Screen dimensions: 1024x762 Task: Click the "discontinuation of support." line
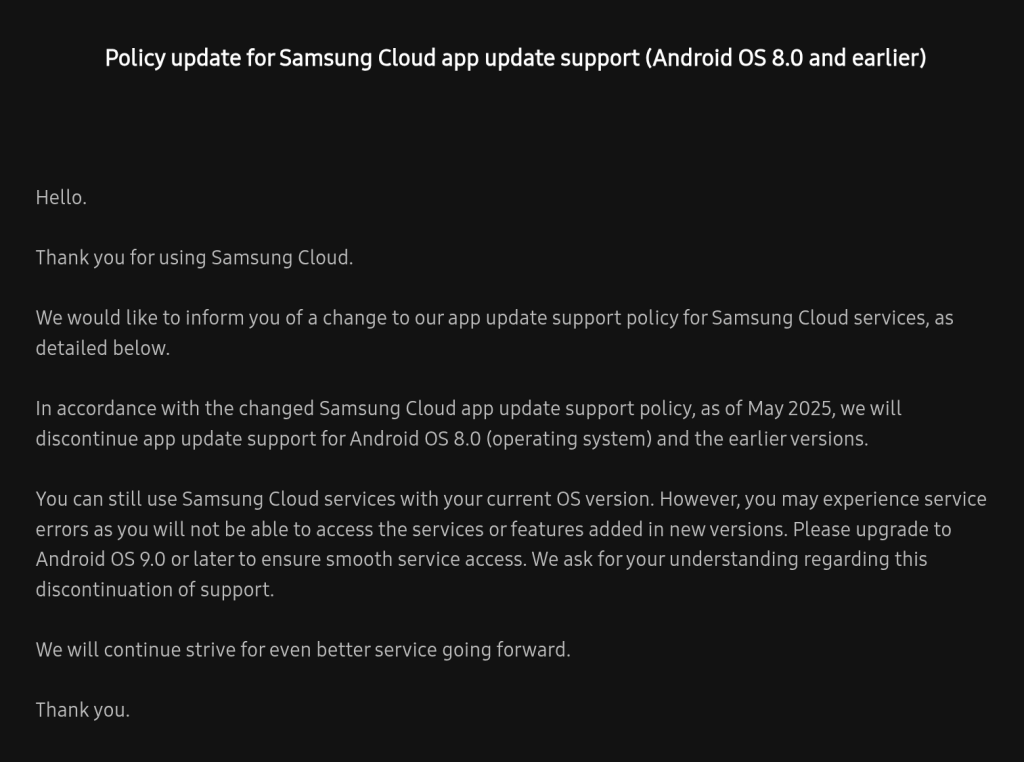[x=155, y=590]
